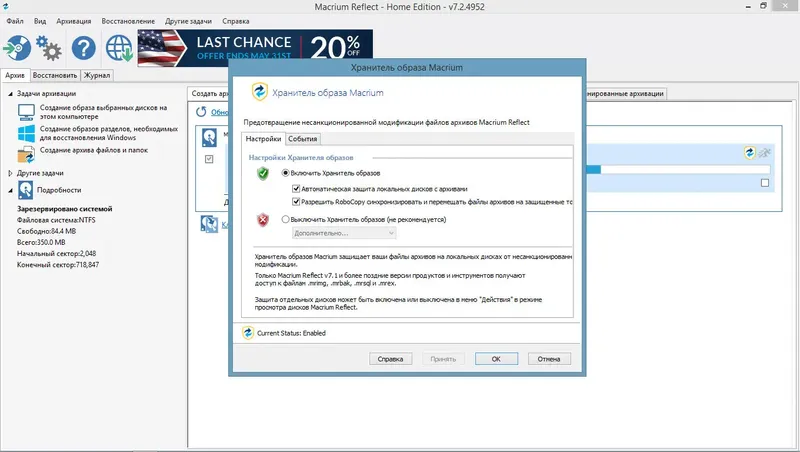The height and width of the screenshot is (452, 800).
Task: Switch to the События tab in dialog
Action: tap(303, 139)
